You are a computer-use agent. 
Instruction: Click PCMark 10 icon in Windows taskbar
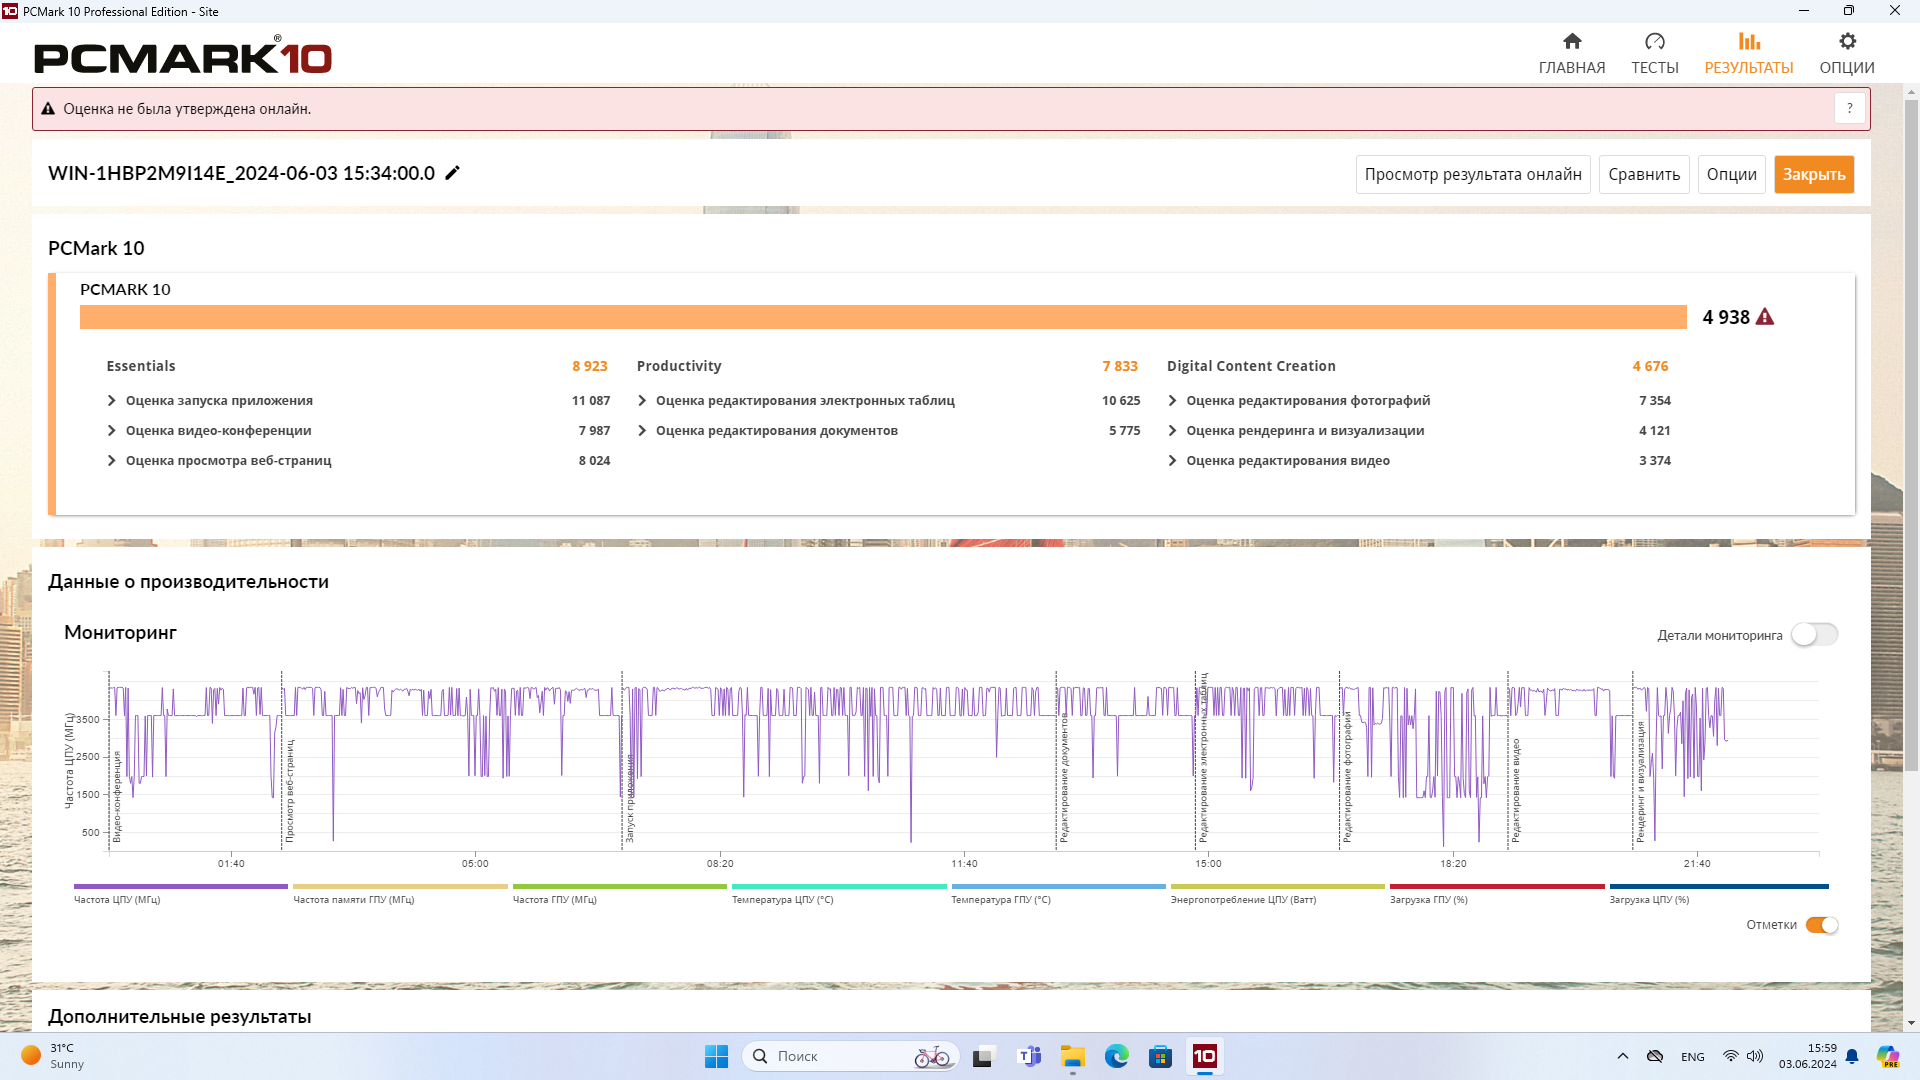pyautogui.click(x=1204, y=1056)
